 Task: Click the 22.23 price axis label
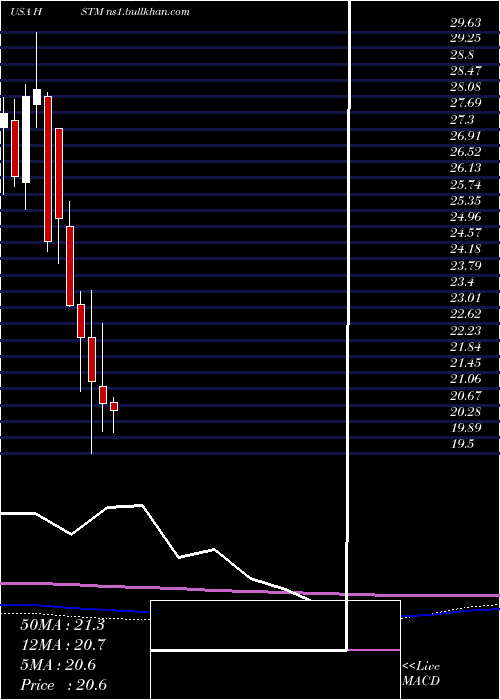465,331
